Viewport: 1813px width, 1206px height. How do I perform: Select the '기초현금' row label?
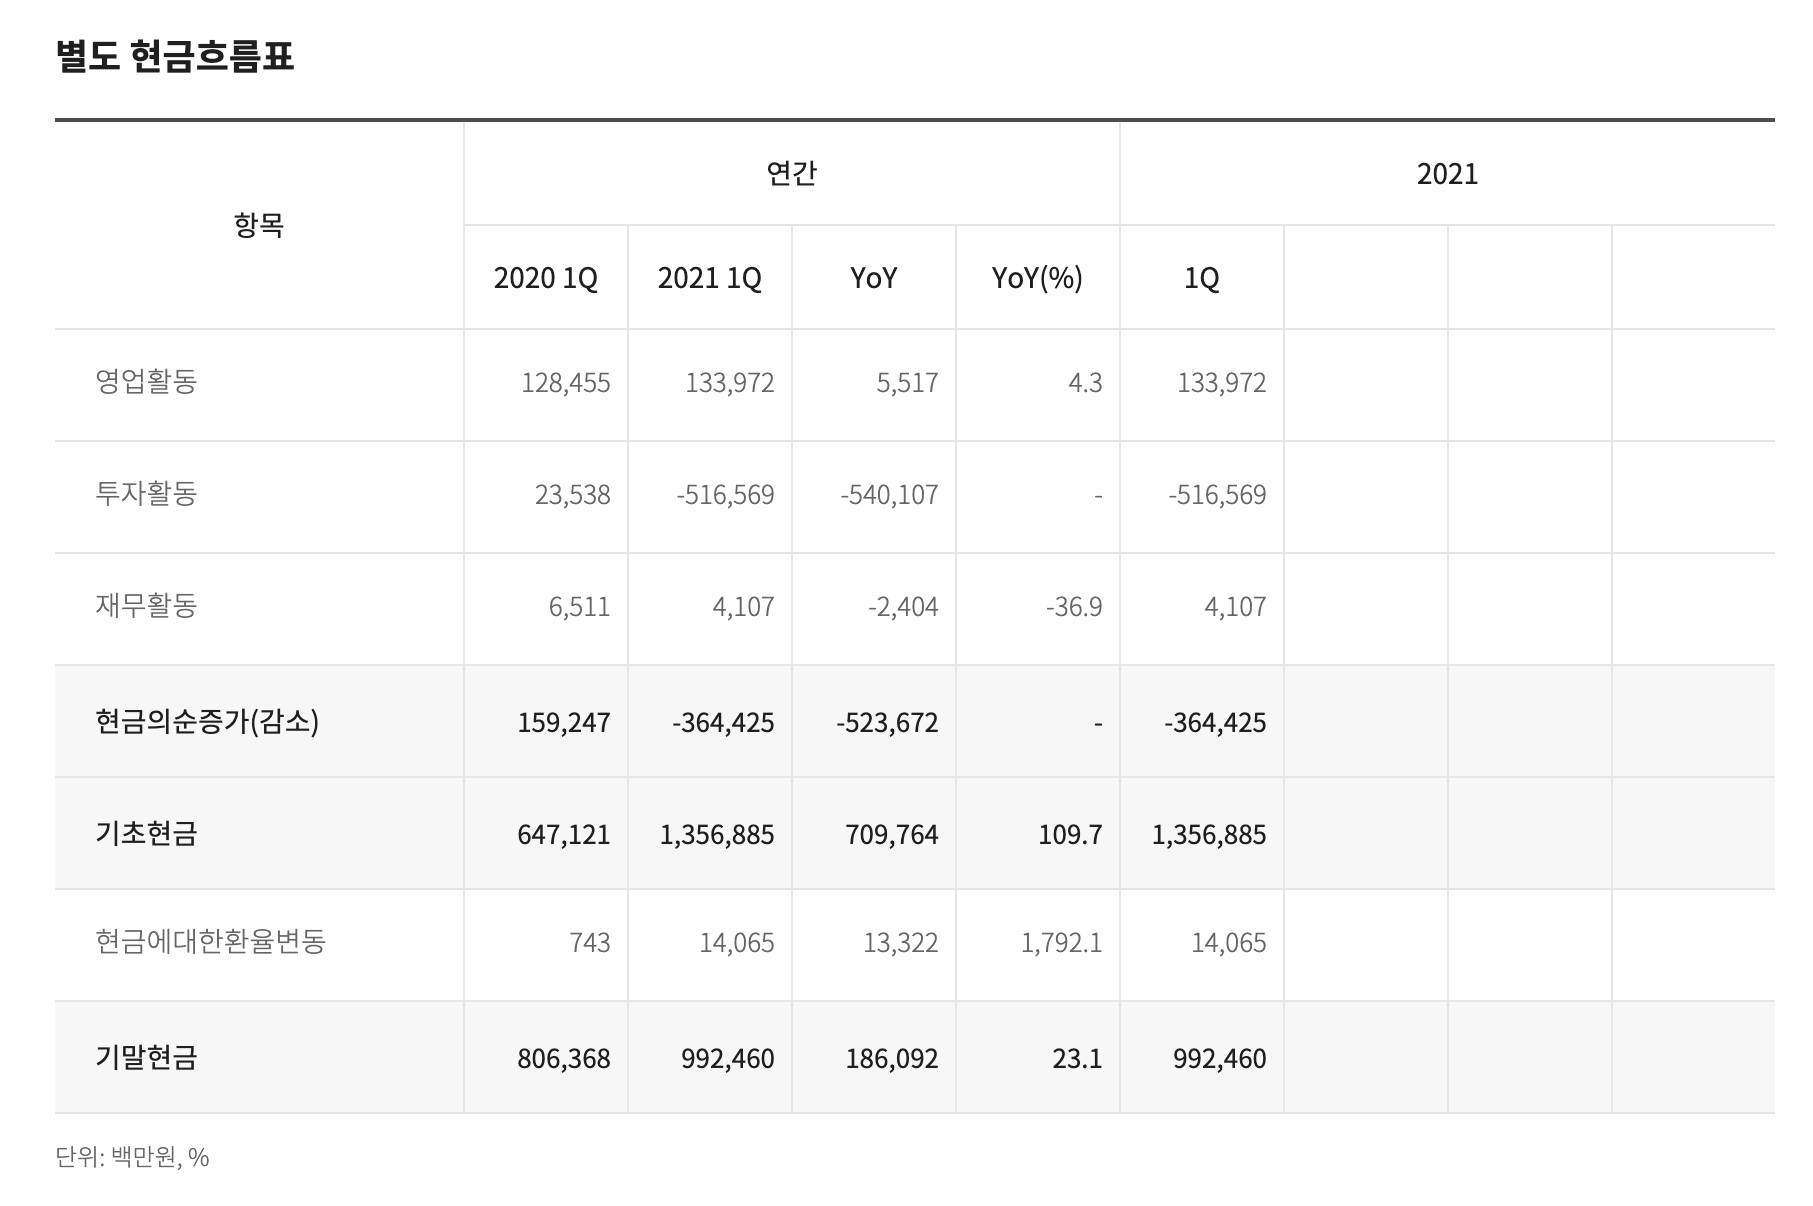click(x=146, y=833)
